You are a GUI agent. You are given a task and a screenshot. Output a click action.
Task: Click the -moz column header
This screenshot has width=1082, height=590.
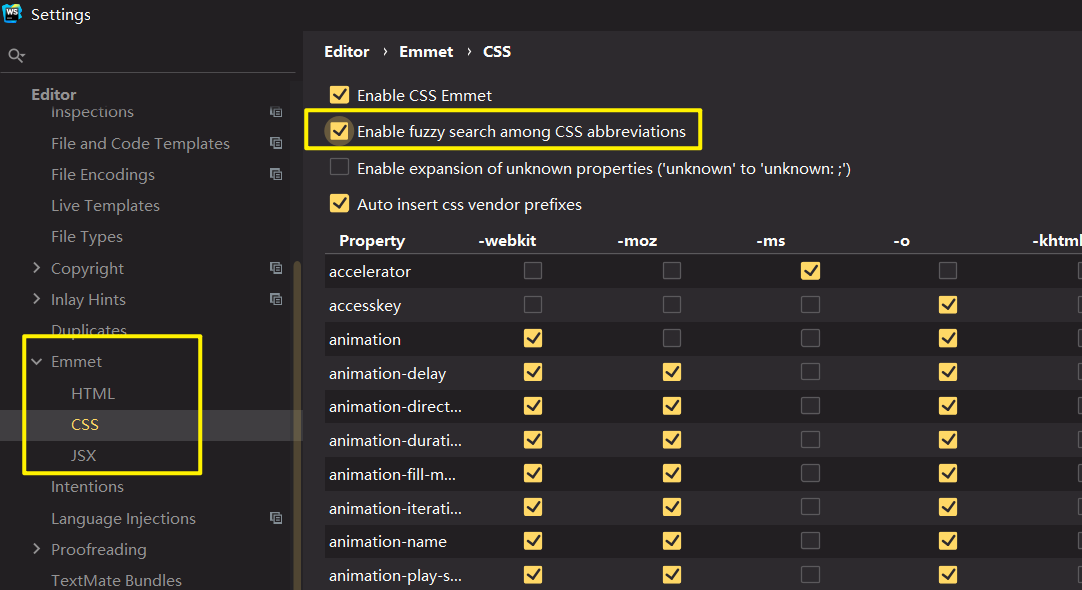click(x=637, y=241)
